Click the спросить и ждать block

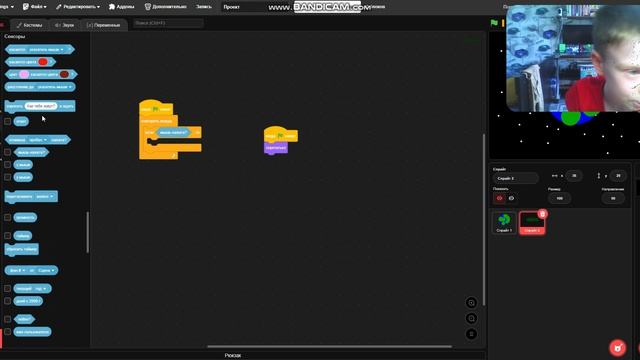(x=40, y=106)
